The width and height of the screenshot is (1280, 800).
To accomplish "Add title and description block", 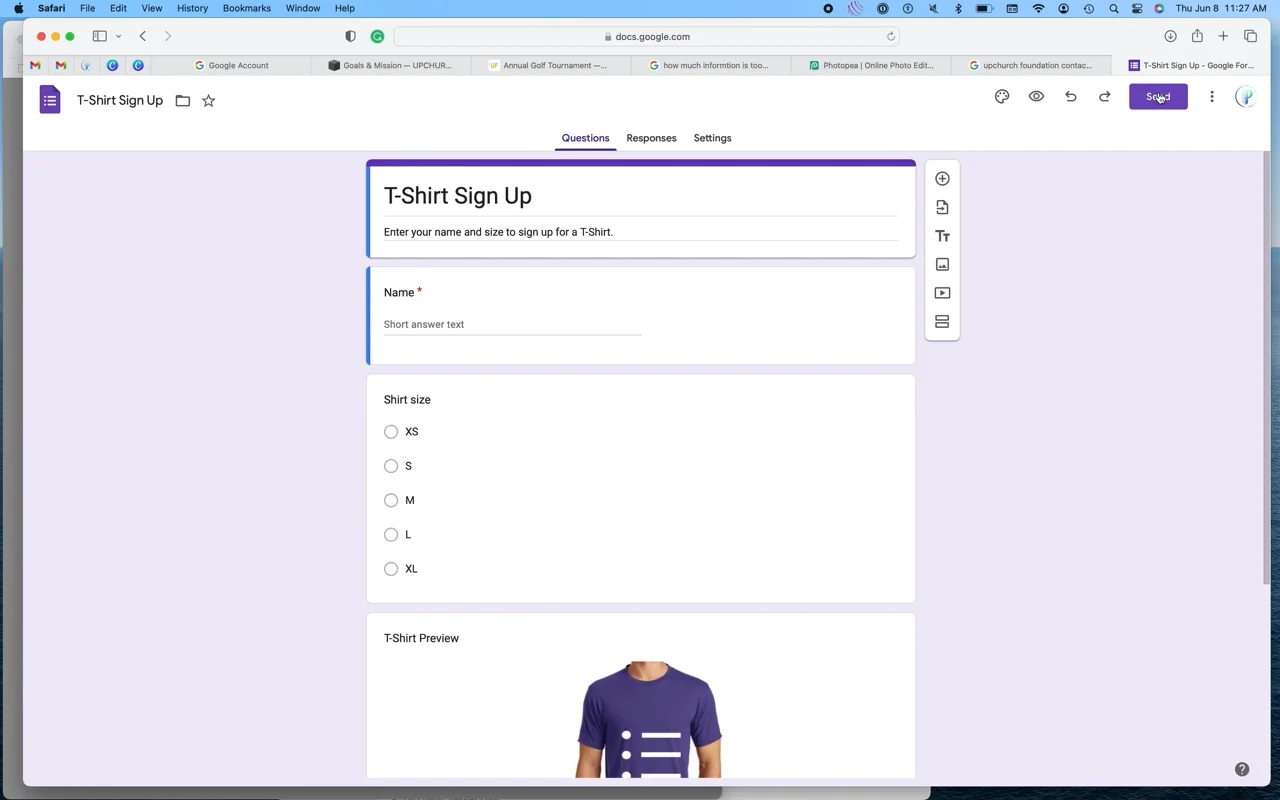I will tap(942, 236).
